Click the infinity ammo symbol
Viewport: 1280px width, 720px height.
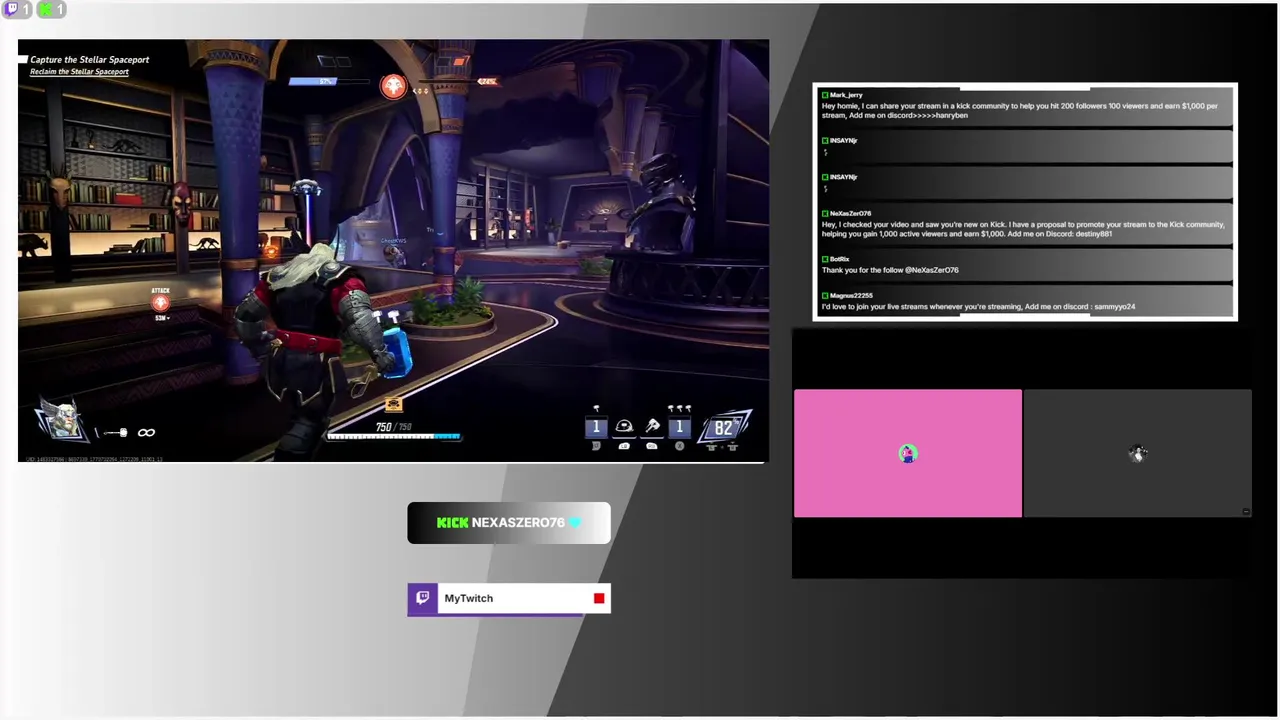[146, 433]
